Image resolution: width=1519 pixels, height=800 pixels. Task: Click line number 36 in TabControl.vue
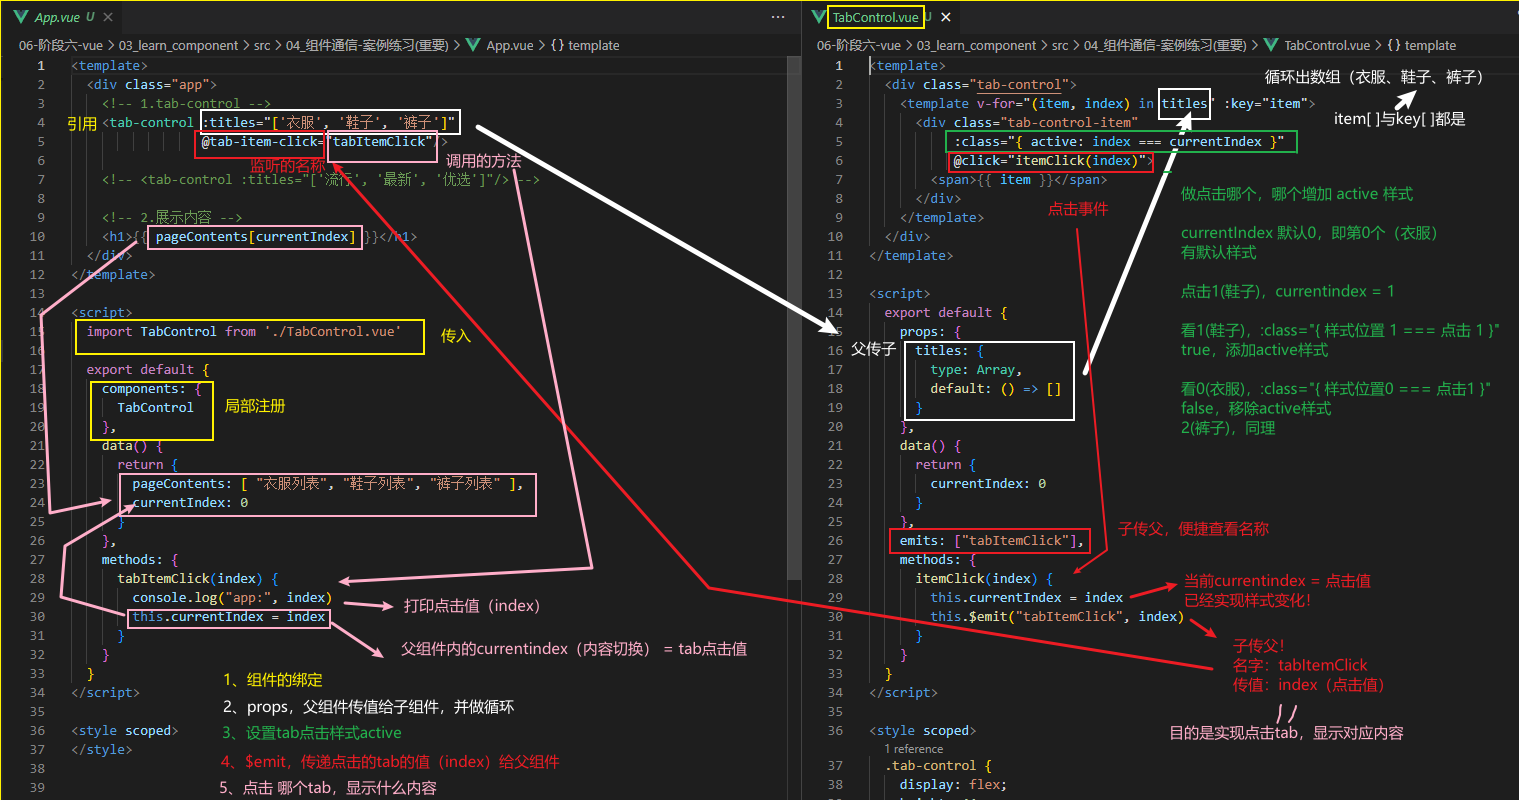[835, 730]
